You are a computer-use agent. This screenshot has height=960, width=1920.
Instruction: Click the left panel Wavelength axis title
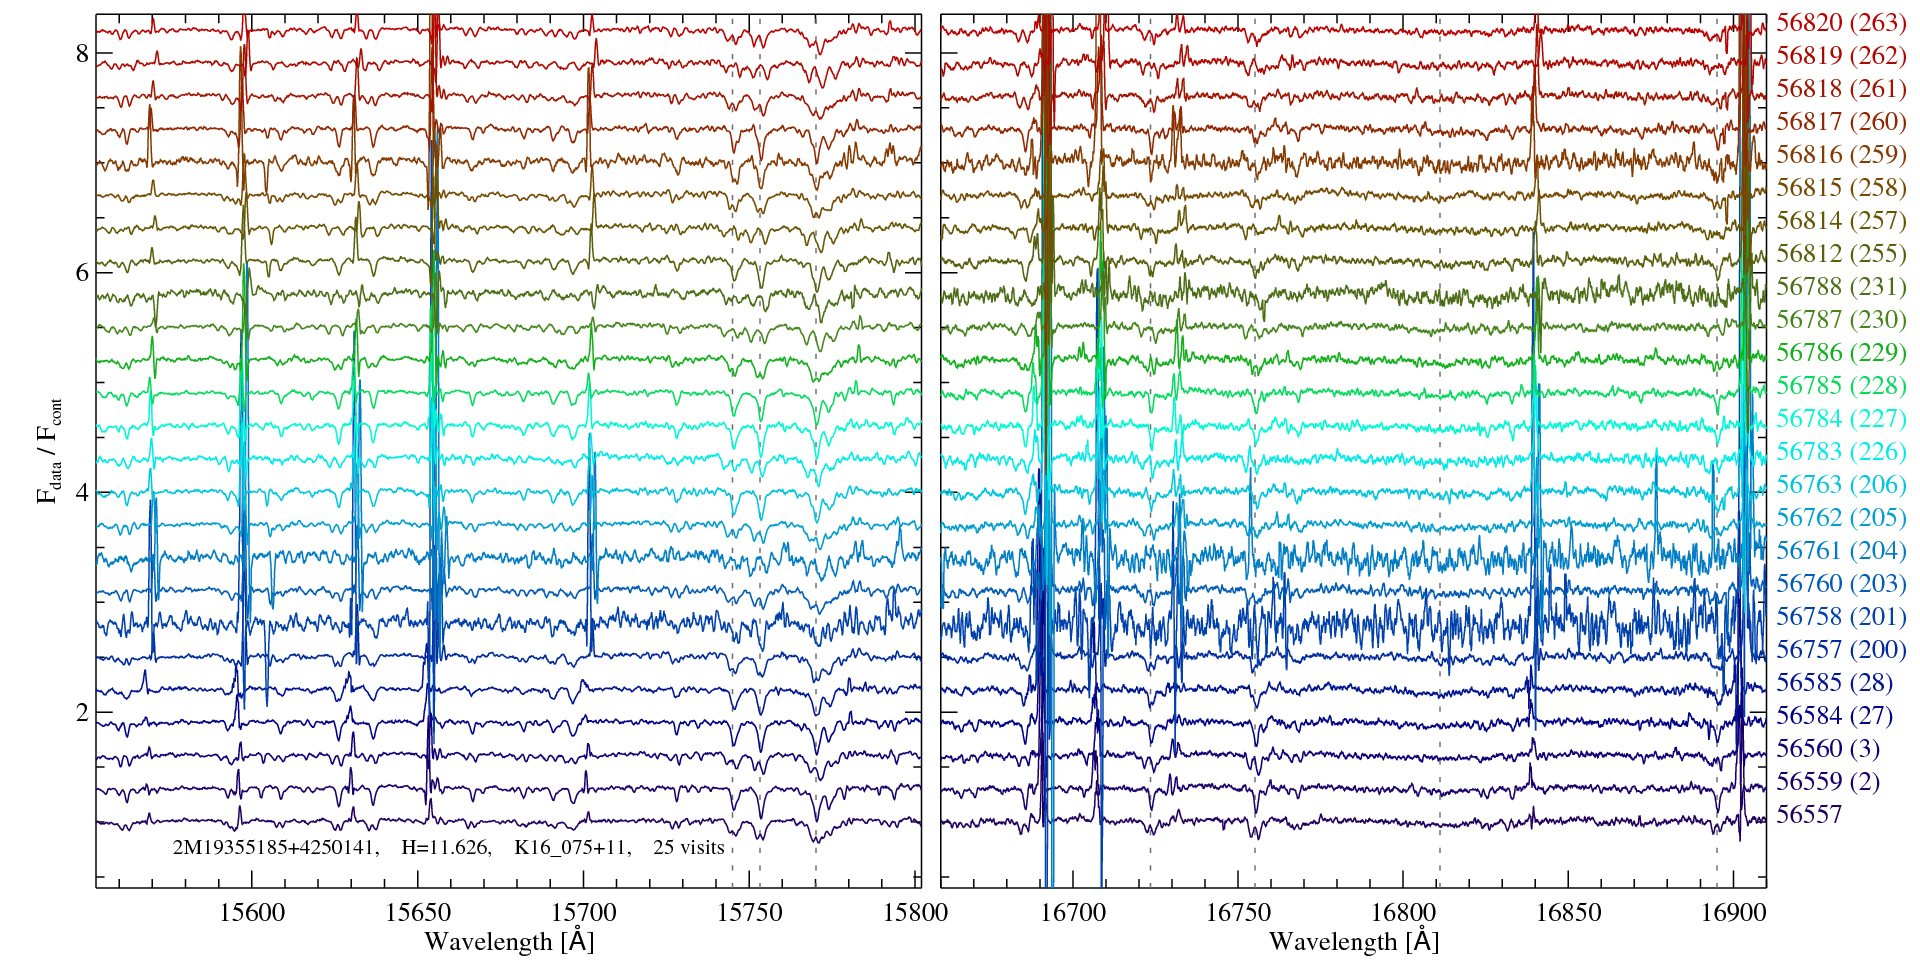click(x=508, y=942)
